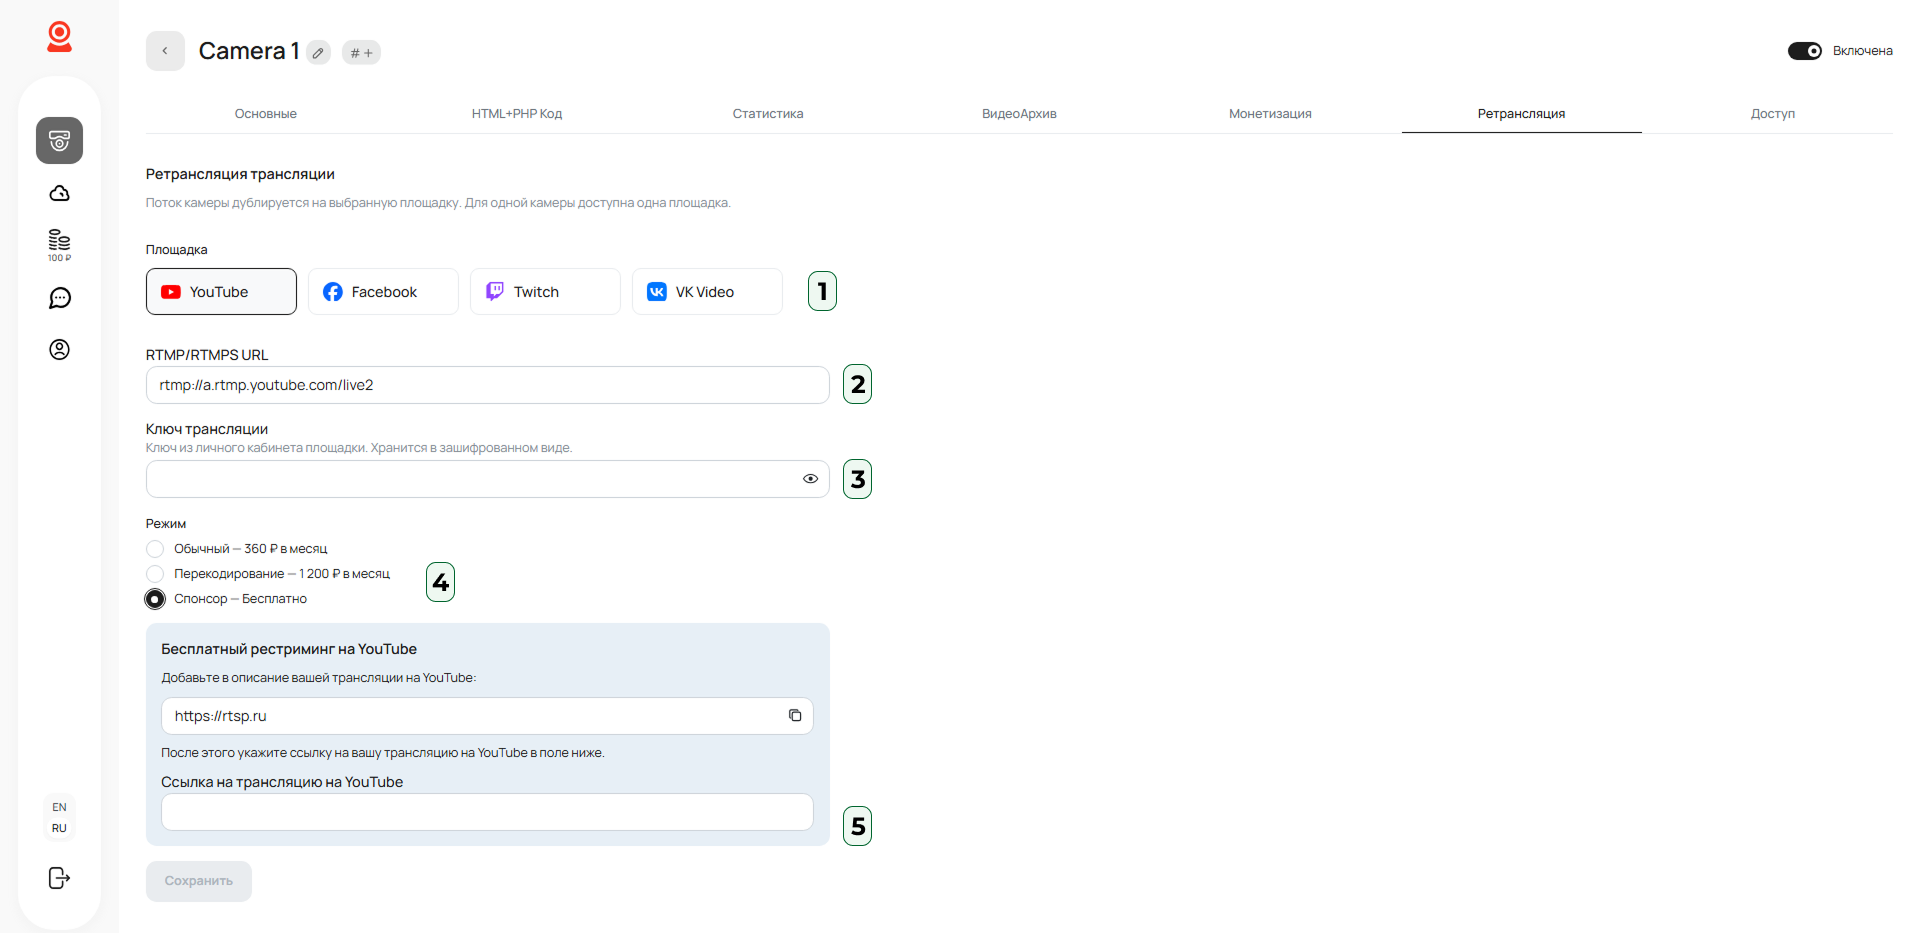
Task: Switch the language to RU
Action: pos(59,828)
